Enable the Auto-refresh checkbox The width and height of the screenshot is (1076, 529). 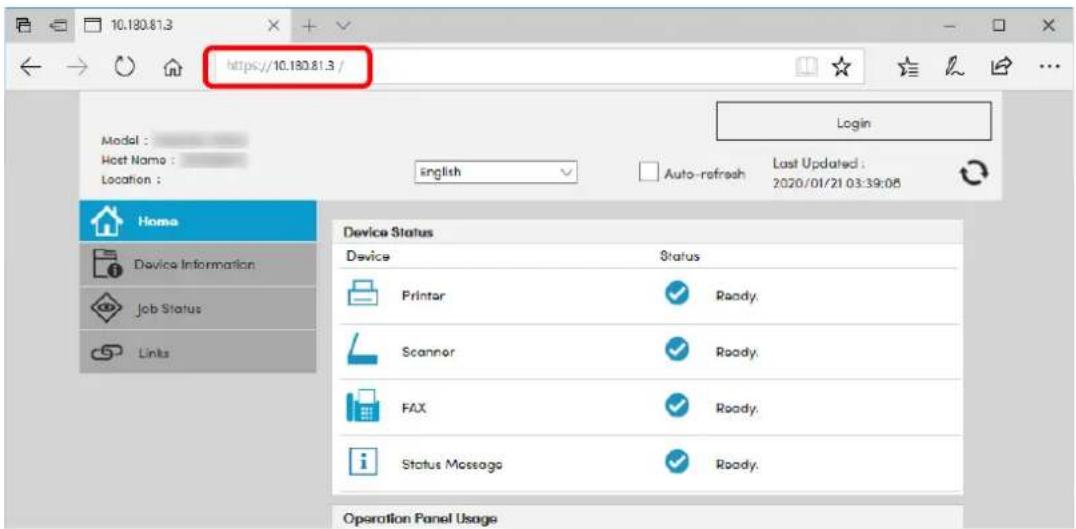[648, 173]
